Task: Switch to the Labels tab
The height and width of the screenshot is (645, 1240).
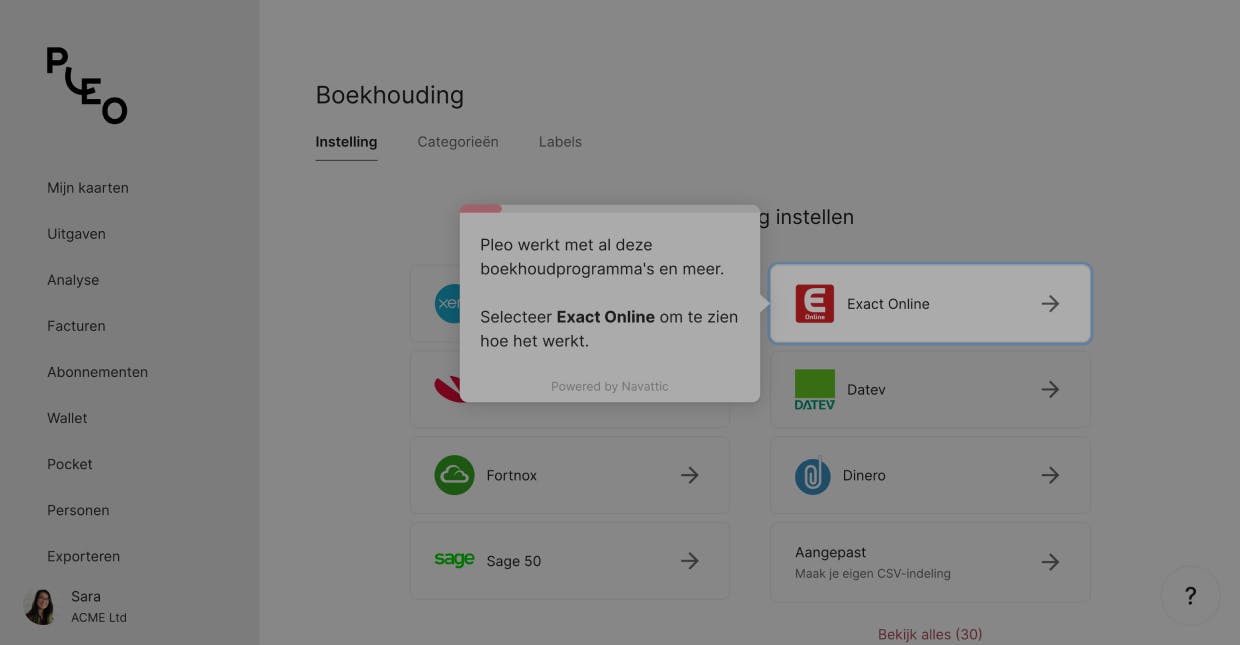Action: 560,142
